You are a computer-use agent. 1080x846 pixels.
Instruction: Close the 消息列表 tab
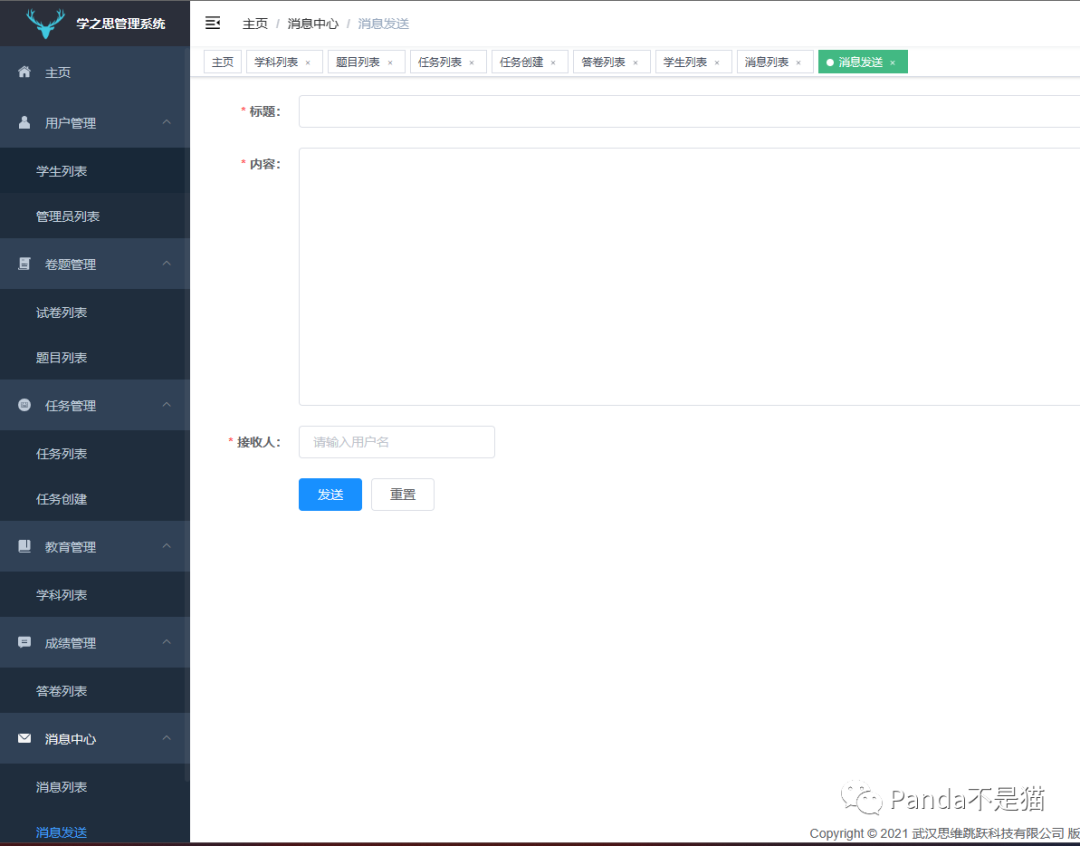tap(799, 63)
